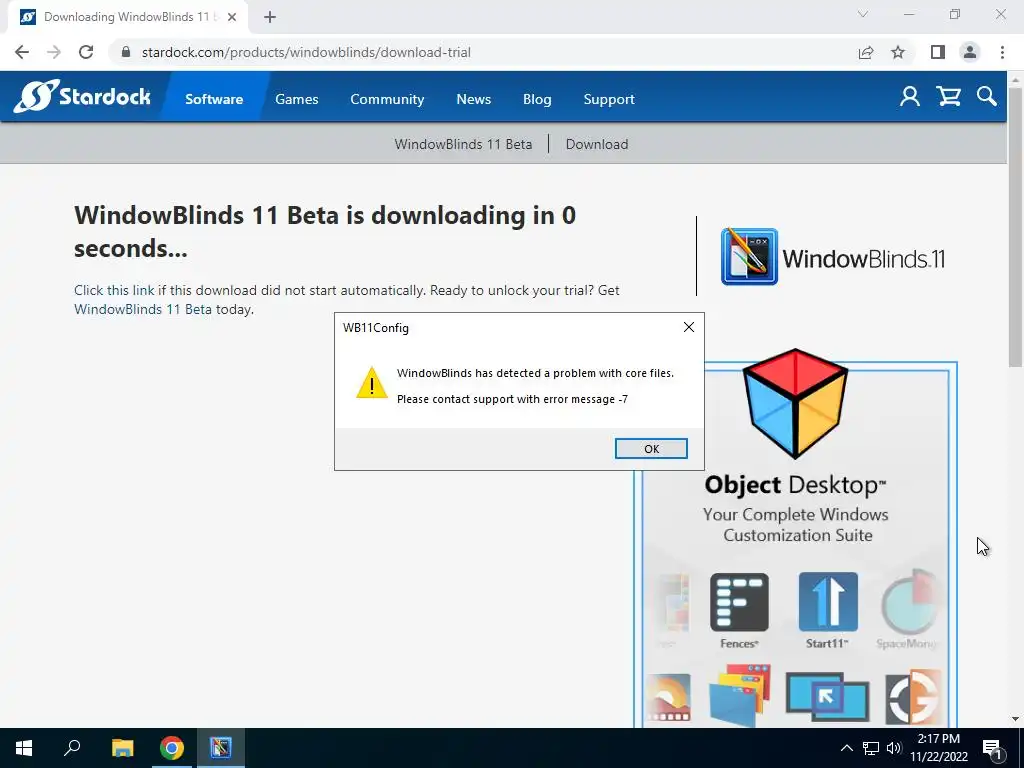This screenshot has height=768, width=1024.
Task: Close the Downloading WindowBlinds tab
Action: 232,18
